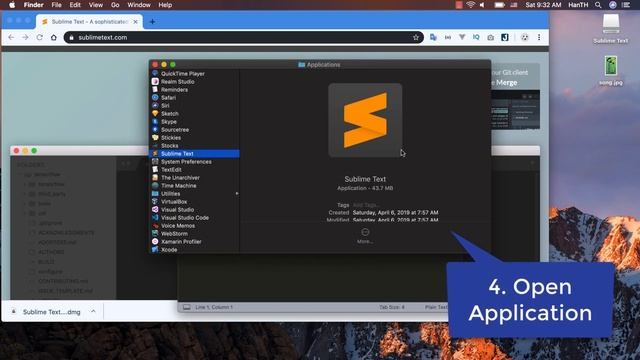Screen dimensions: 640x360
Task: Click the camera extension icon
Action: point(490,37)
